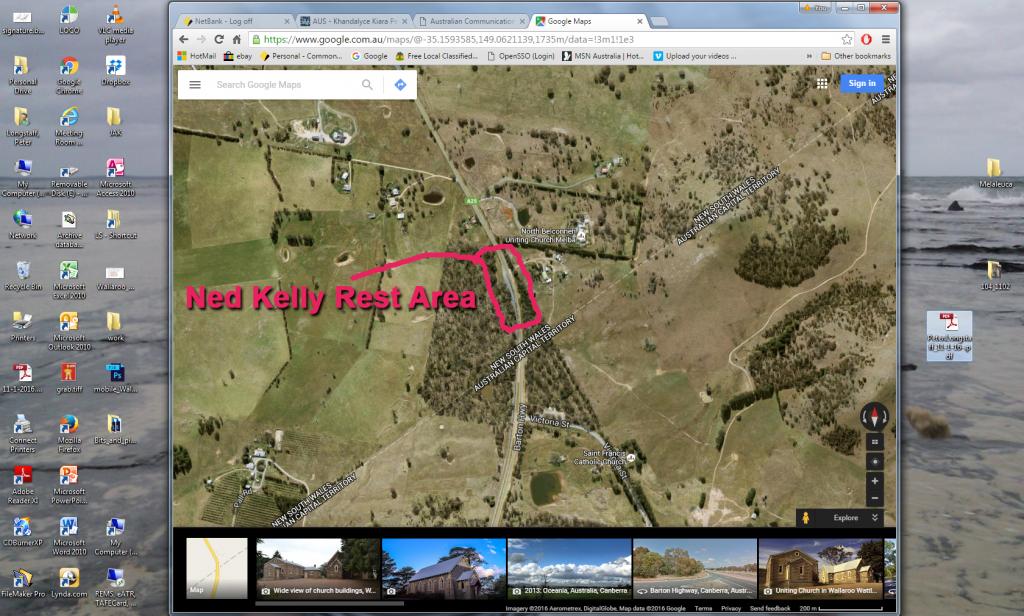Screen dimensions: 1024x616
Task: Reset map orientation with the compass
Action: pyautogui.click(x=875, y=418)
